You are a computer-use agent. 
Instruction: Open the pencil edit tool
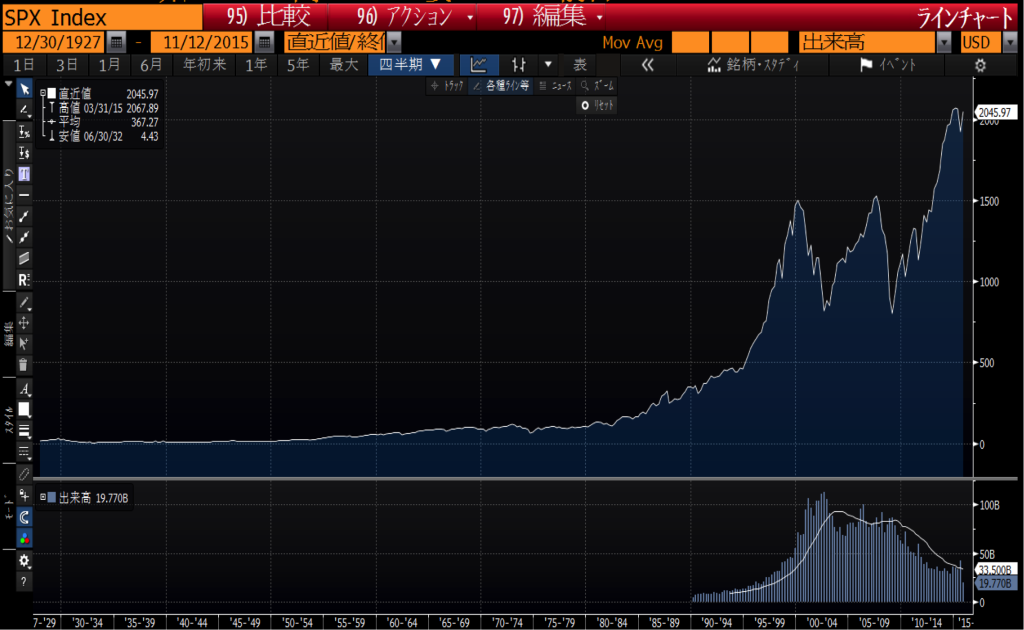tap(24, 302)
